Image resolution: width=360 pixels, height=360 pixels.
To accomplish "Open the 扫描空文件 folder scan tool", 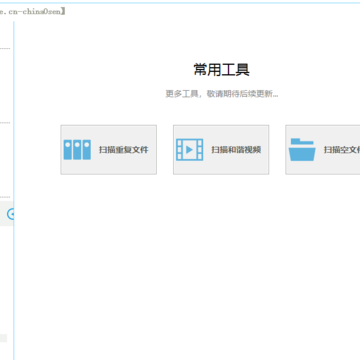I will (323, 150).
